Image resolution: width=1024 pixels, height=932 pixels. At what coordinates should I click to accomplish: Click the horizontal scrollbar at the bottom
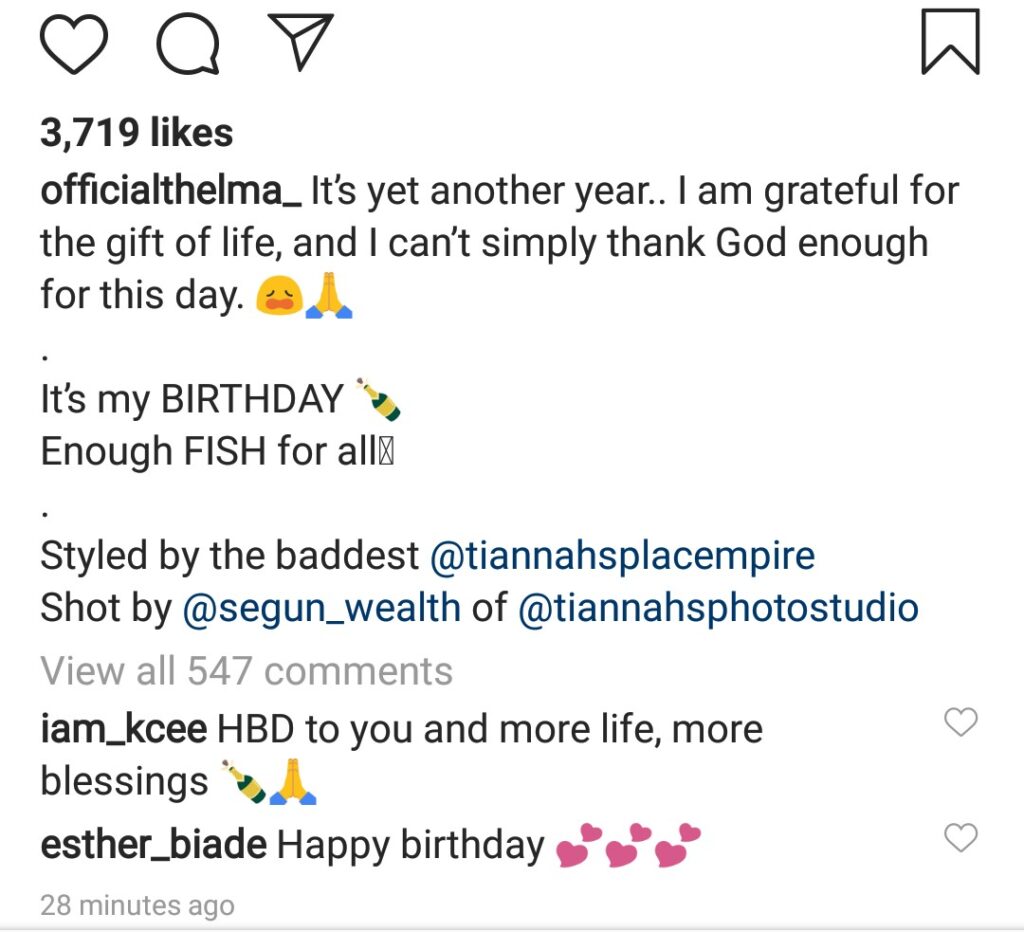tap(512, 928)
